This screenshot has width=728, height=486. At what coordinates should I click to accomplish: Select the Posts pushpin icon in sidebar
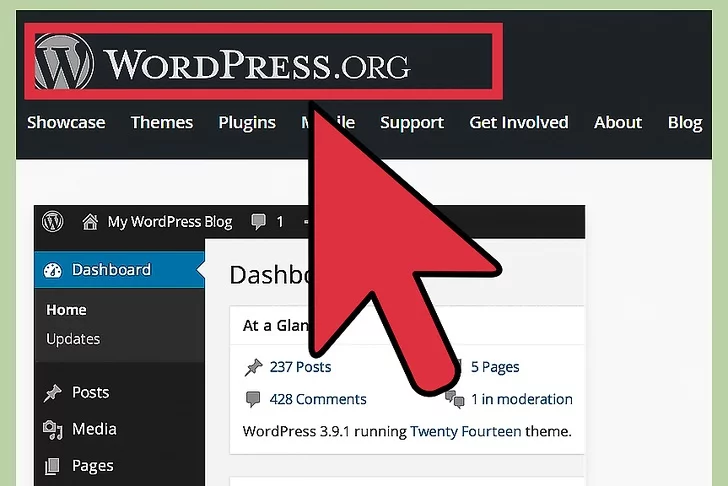click(x=53, y=393)
